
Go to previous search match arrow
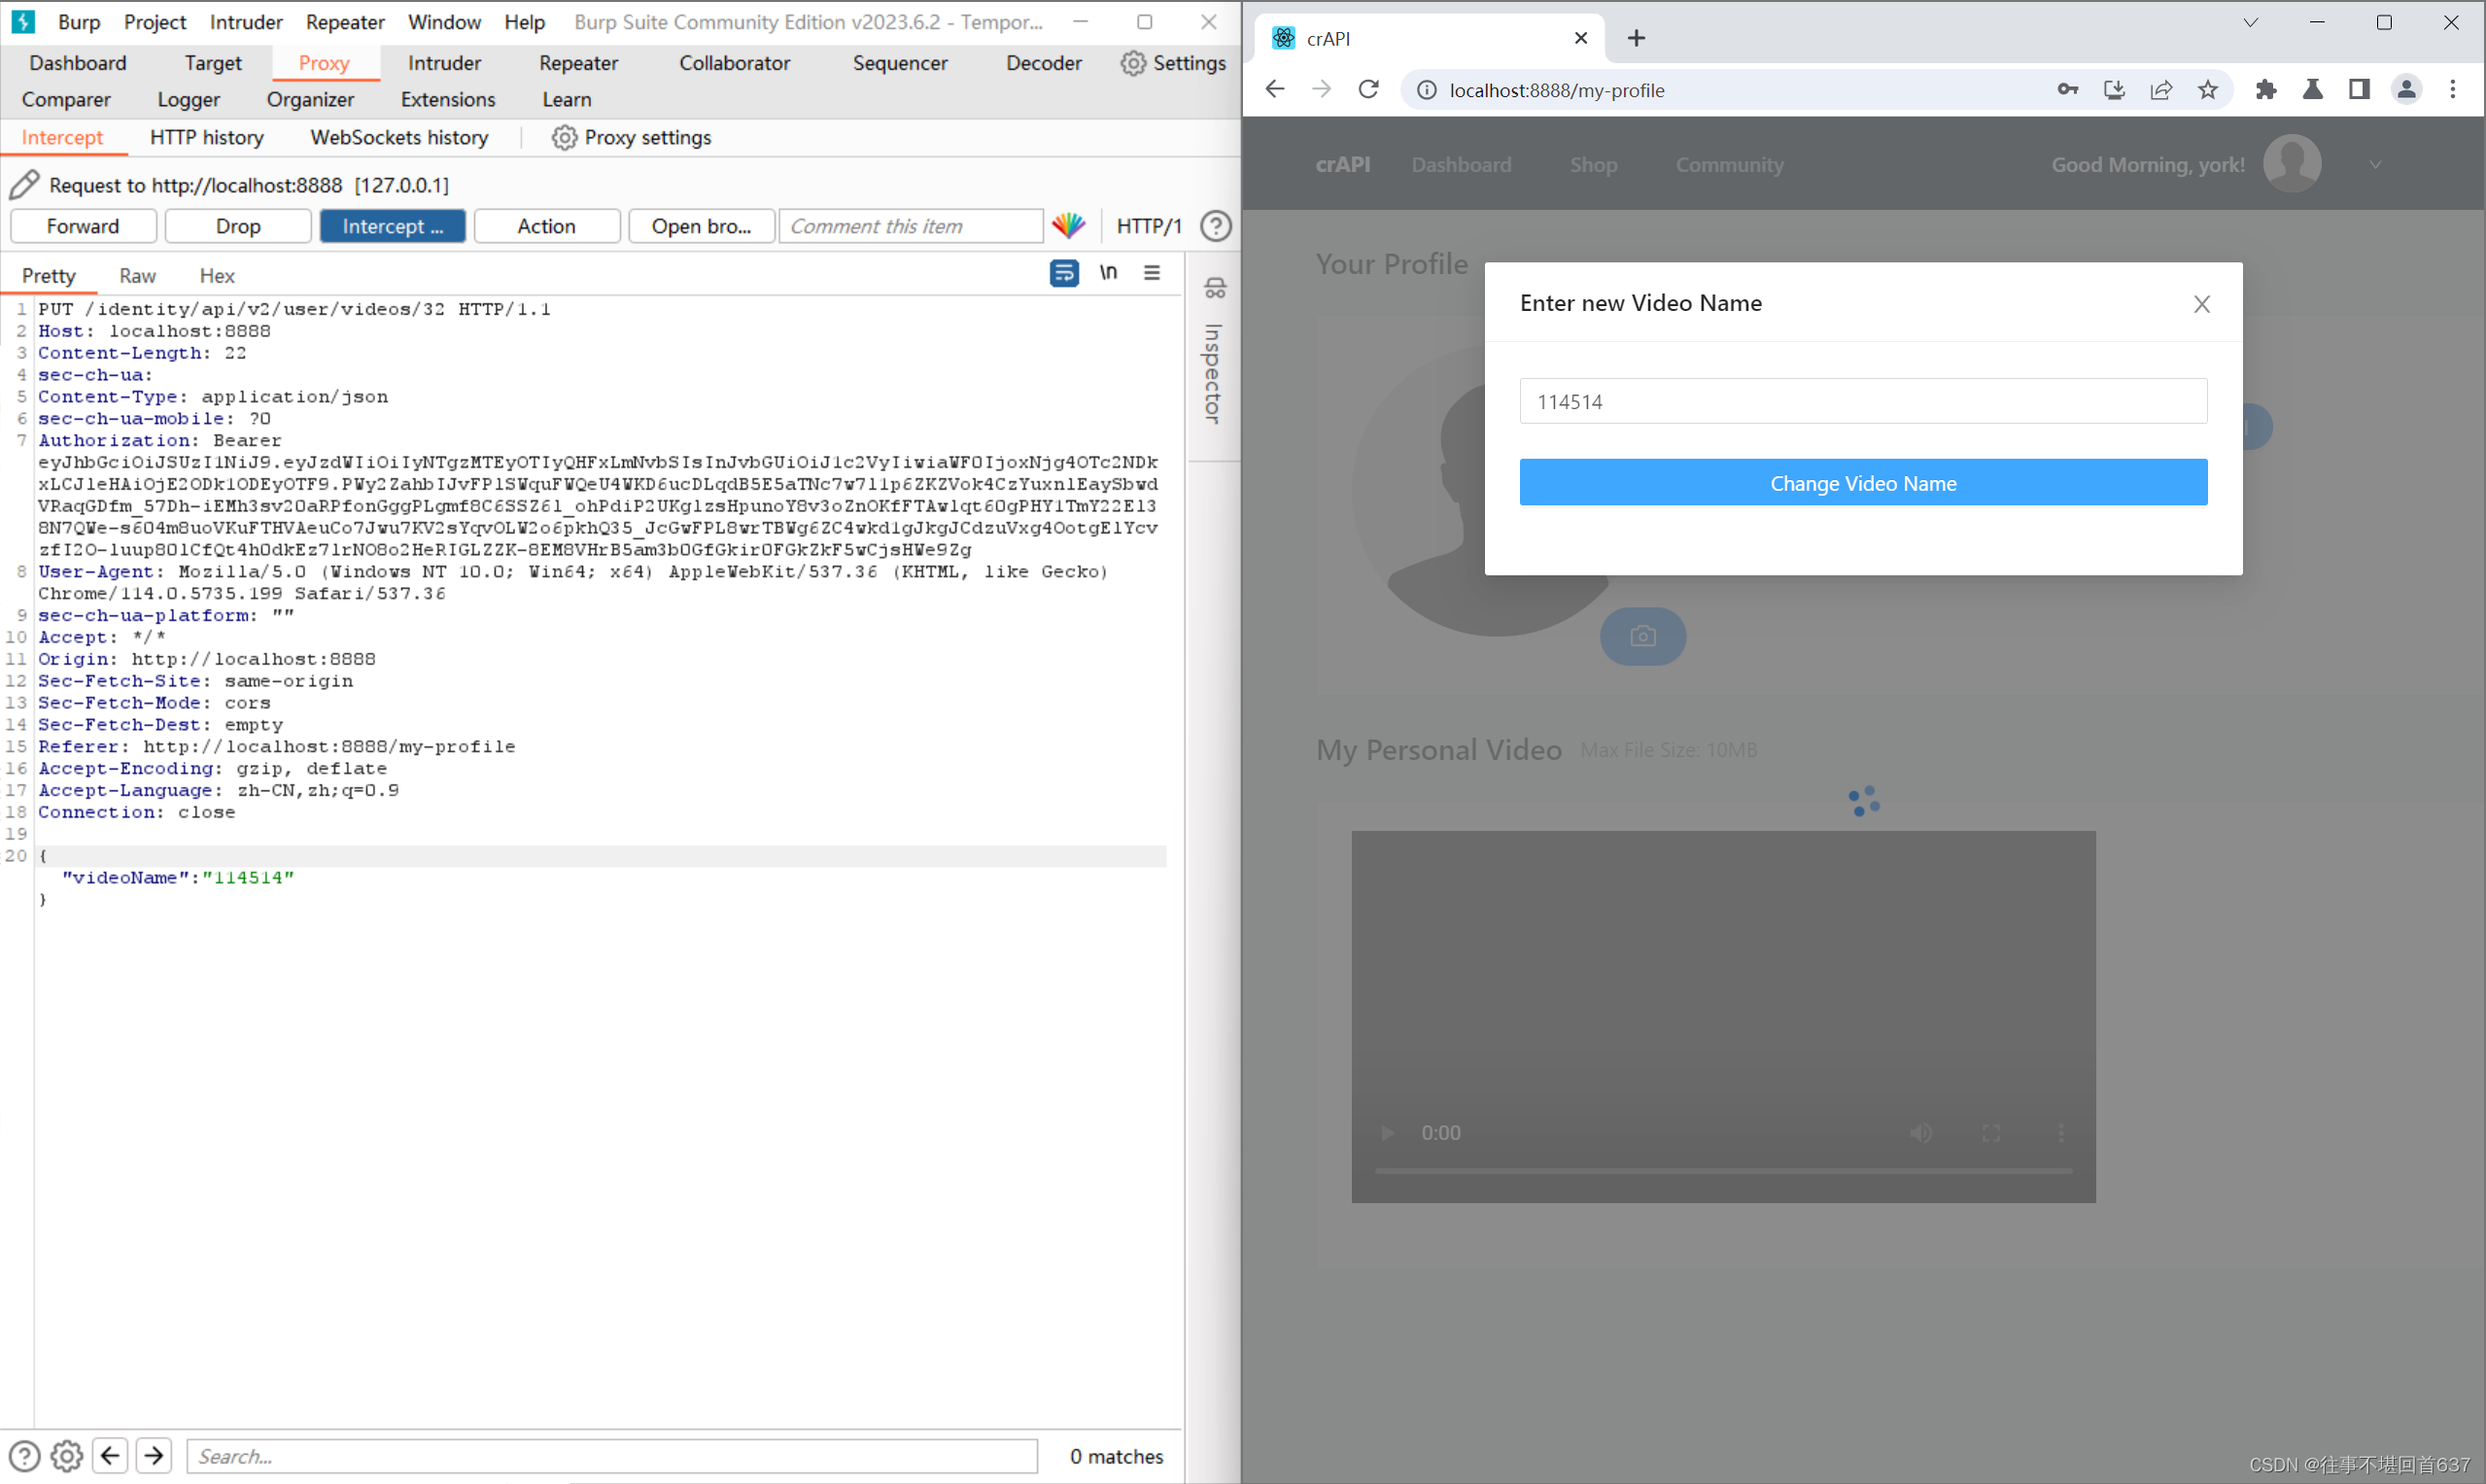pos(111,1456)
